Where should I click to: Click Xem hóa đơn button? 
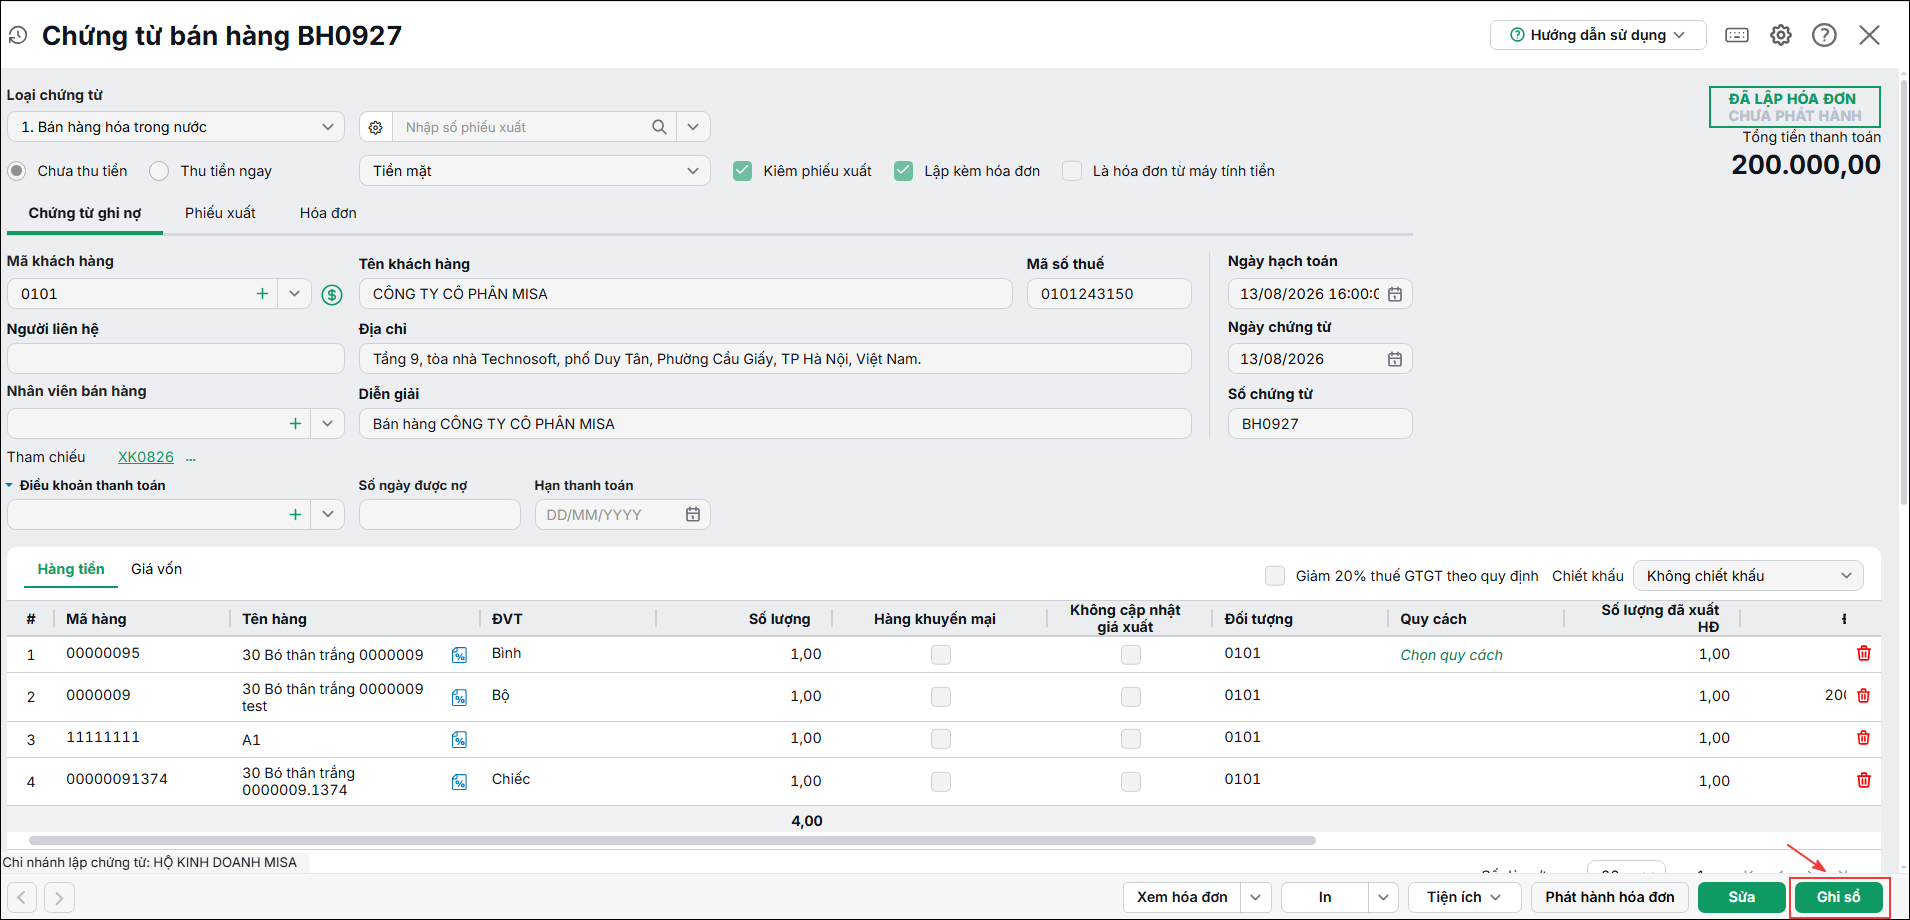[1182, 897]
